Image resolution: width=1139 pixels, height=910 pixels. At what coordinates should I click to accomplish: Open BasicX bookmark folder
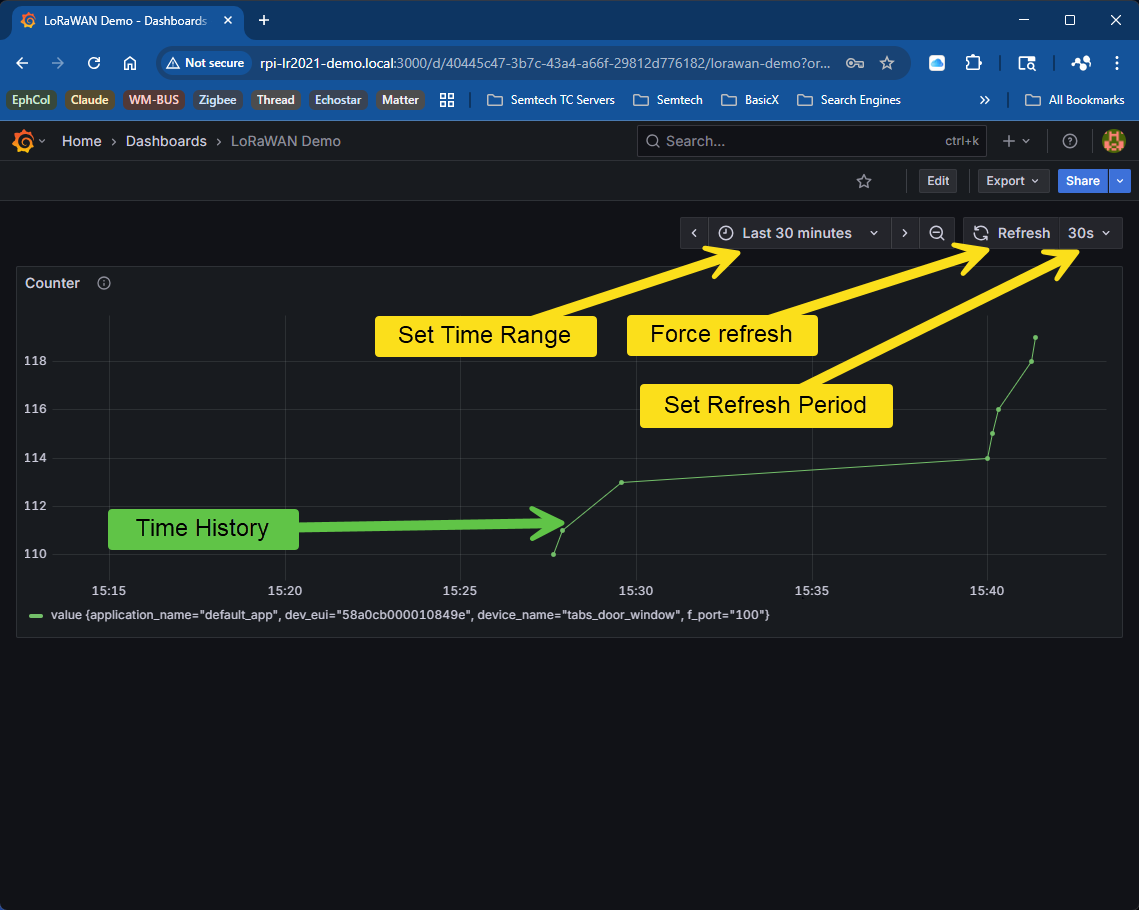pyautogui.click(x=750, y=100)
